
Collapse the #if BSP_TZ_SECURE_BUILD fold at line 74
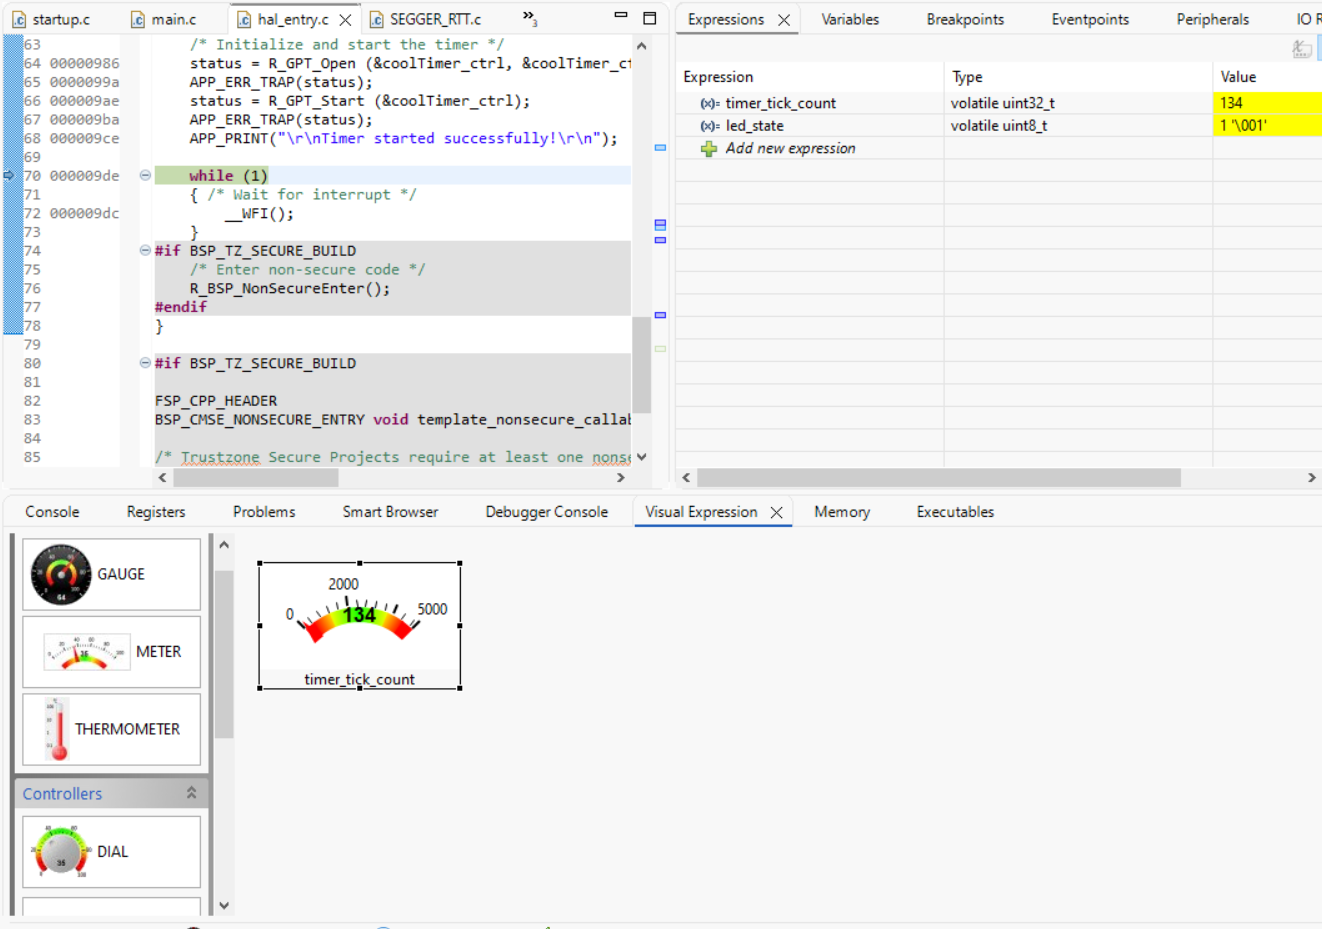coord(145,251)
